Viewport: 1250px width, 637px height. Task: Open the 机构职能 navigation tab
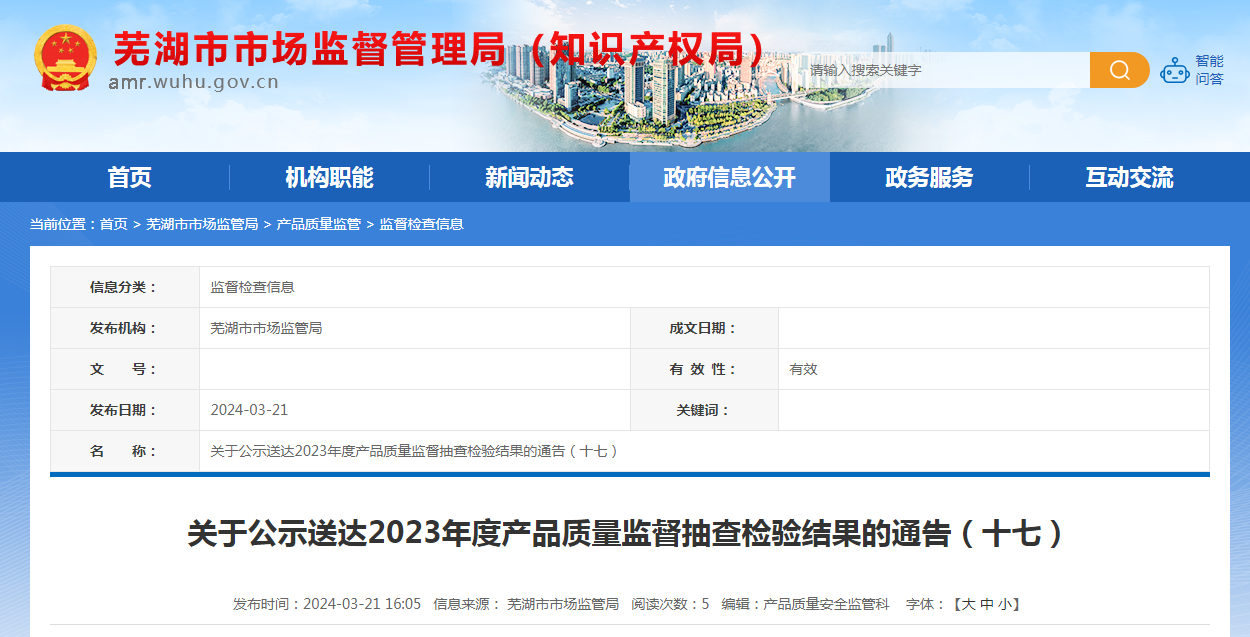point(330,177)
